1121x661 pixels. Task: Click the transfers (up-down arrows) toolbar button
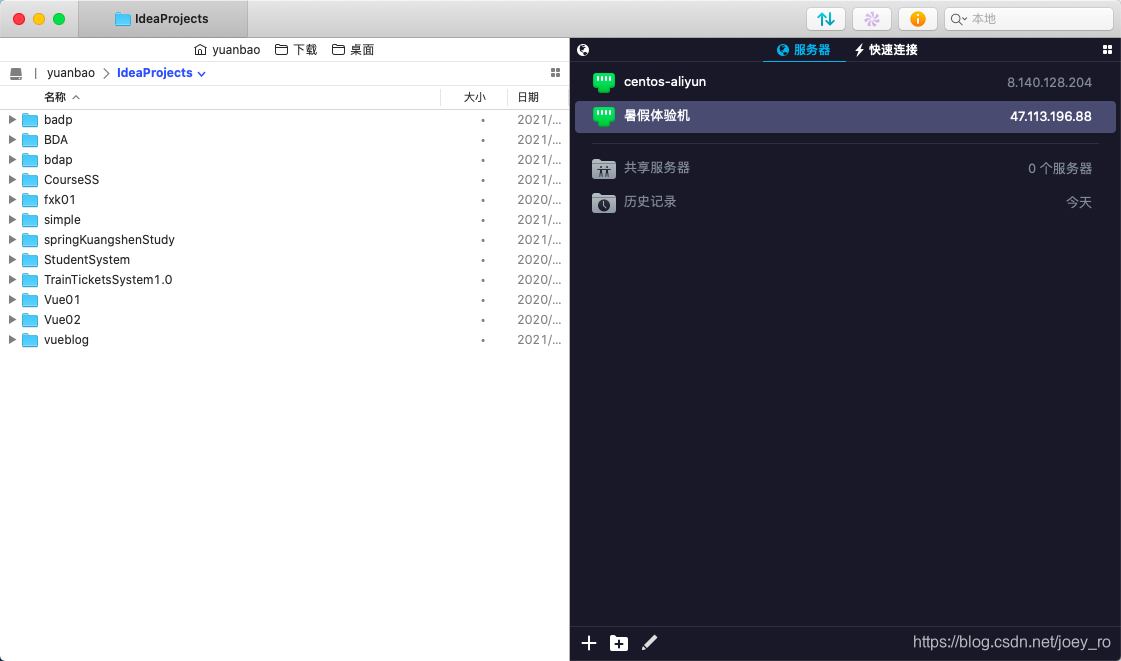[x=826, y=19]
